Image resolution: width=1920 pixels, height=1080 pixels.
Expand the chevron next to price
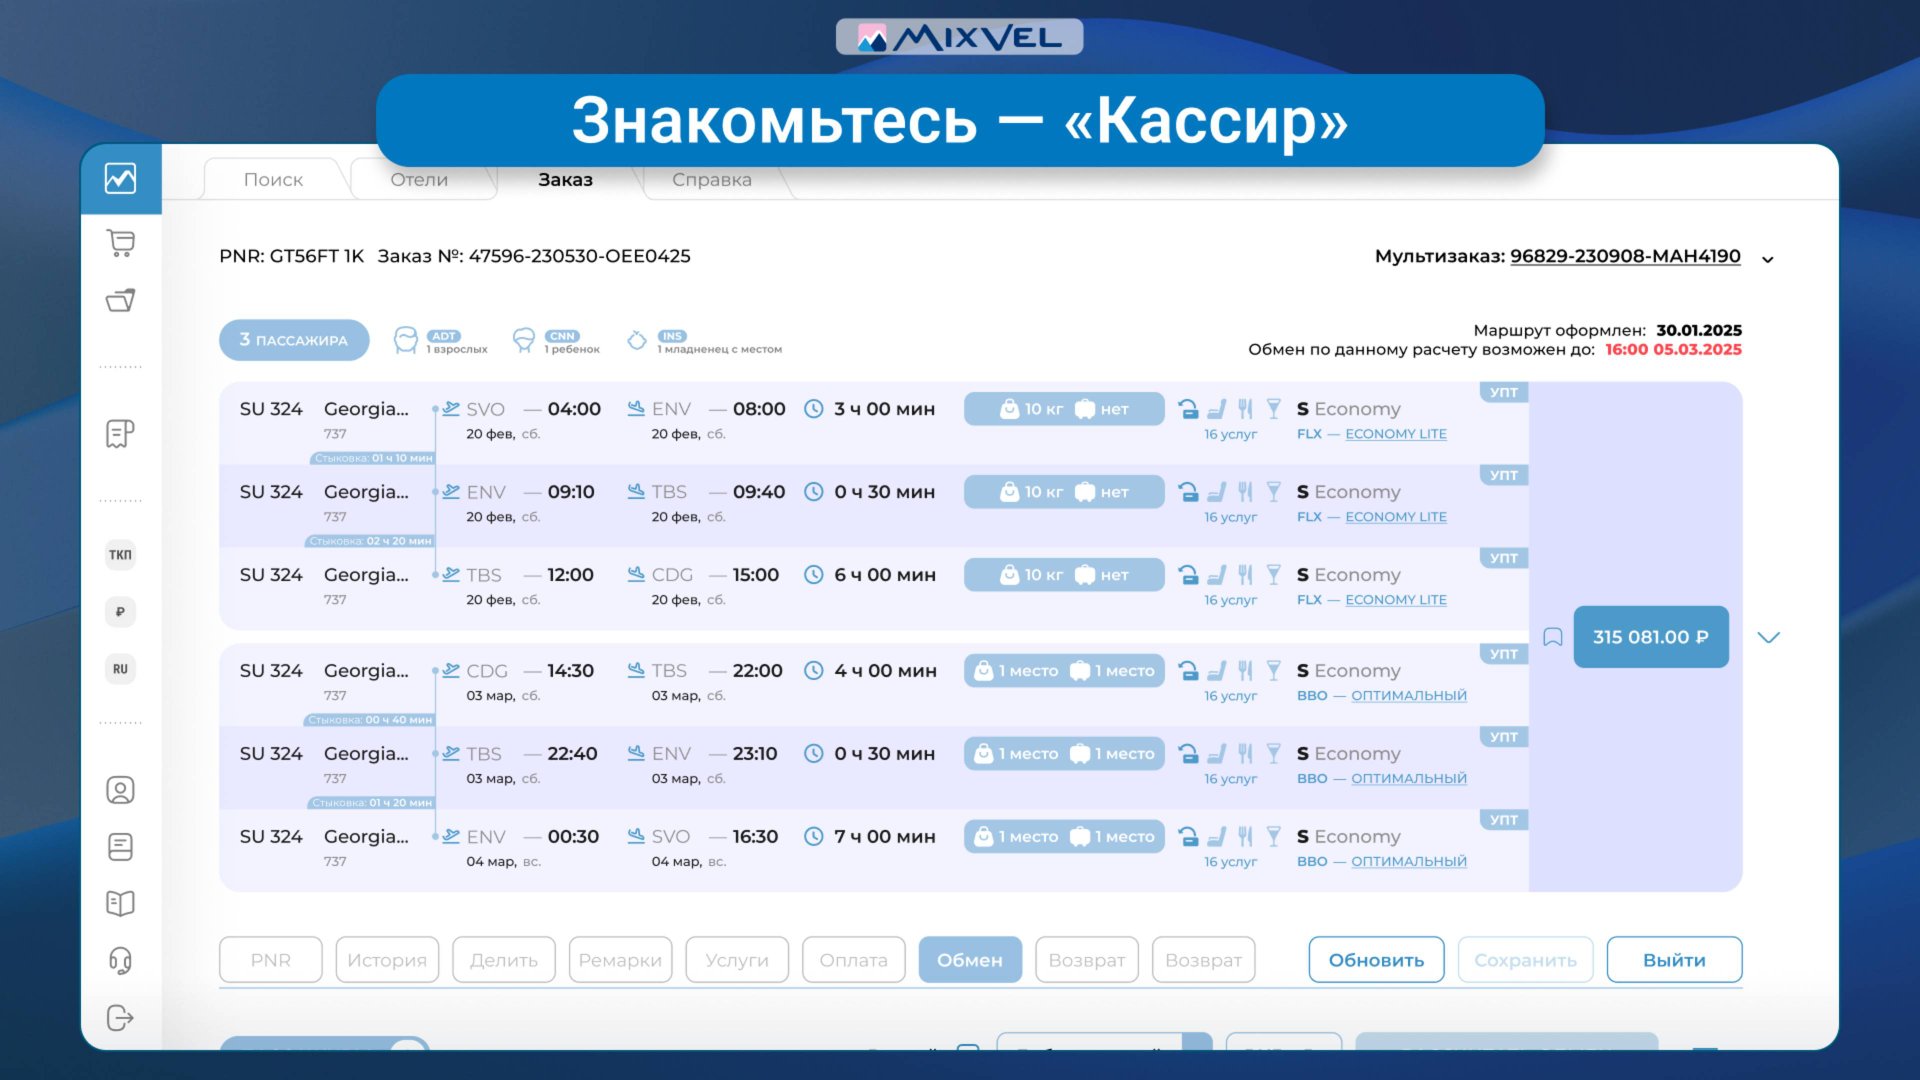pos(1768,637)
